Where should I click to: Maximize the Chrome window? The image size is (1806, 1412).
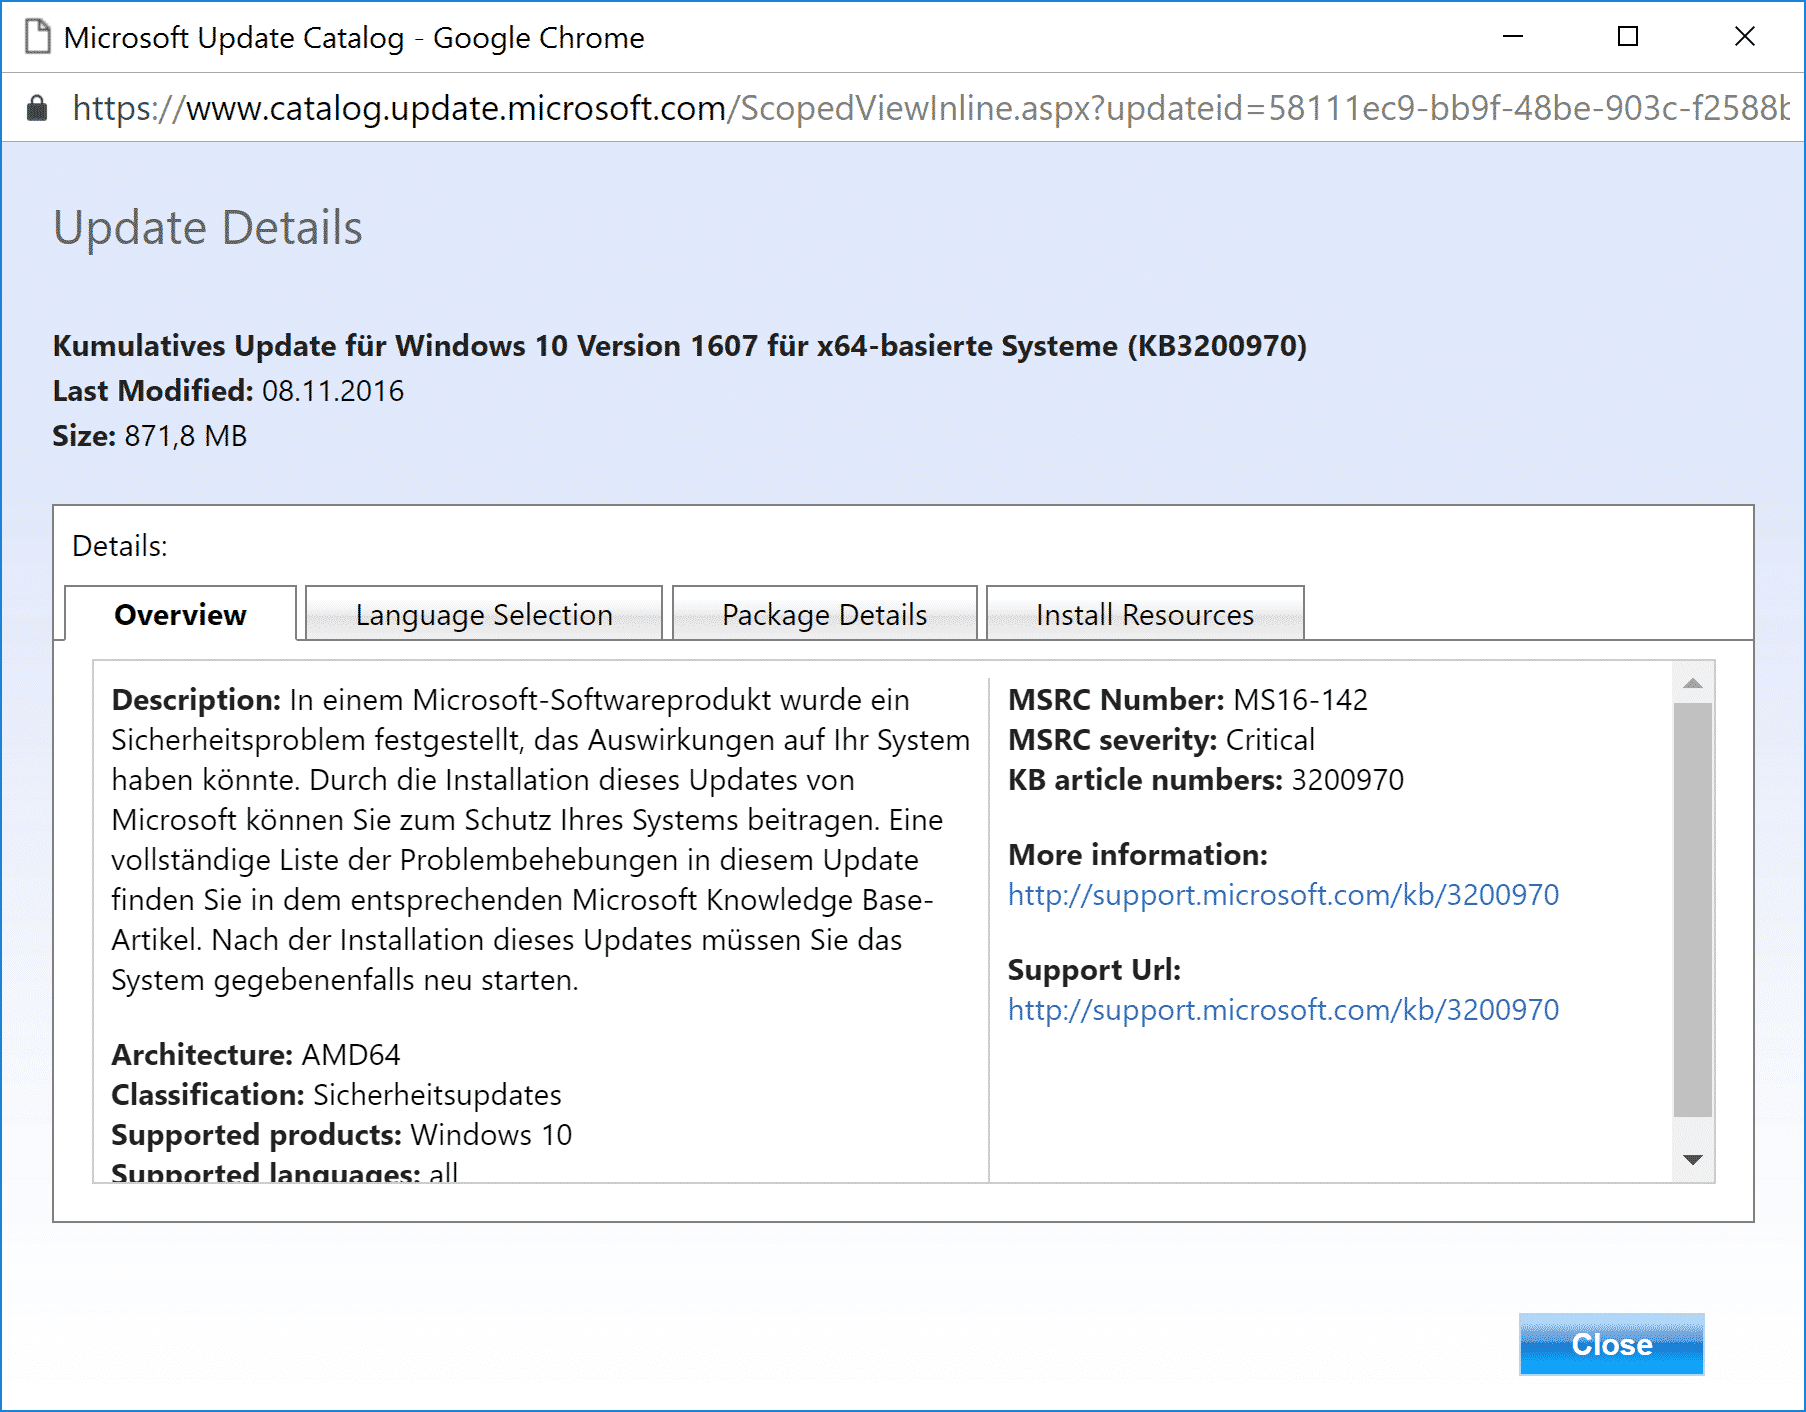click(x=1628, y=36)
